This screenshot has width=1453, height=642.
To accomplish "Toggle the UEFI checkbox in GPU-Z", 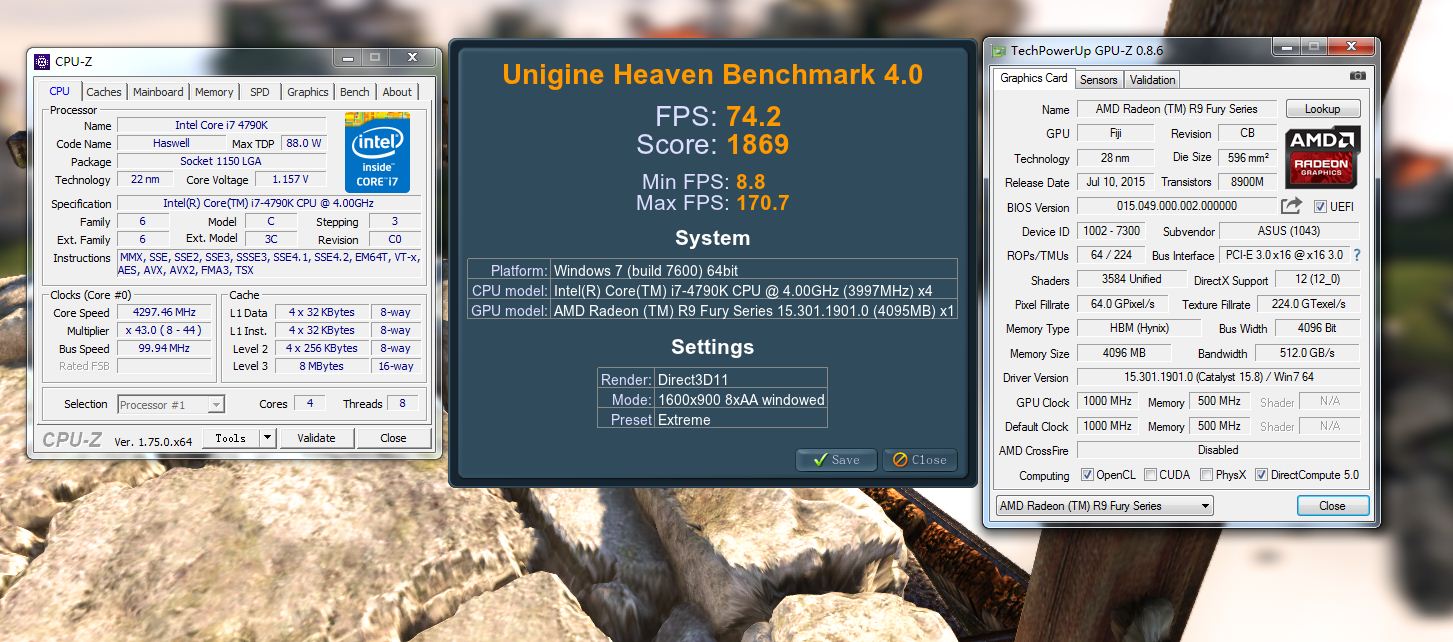I will 1320,206.
